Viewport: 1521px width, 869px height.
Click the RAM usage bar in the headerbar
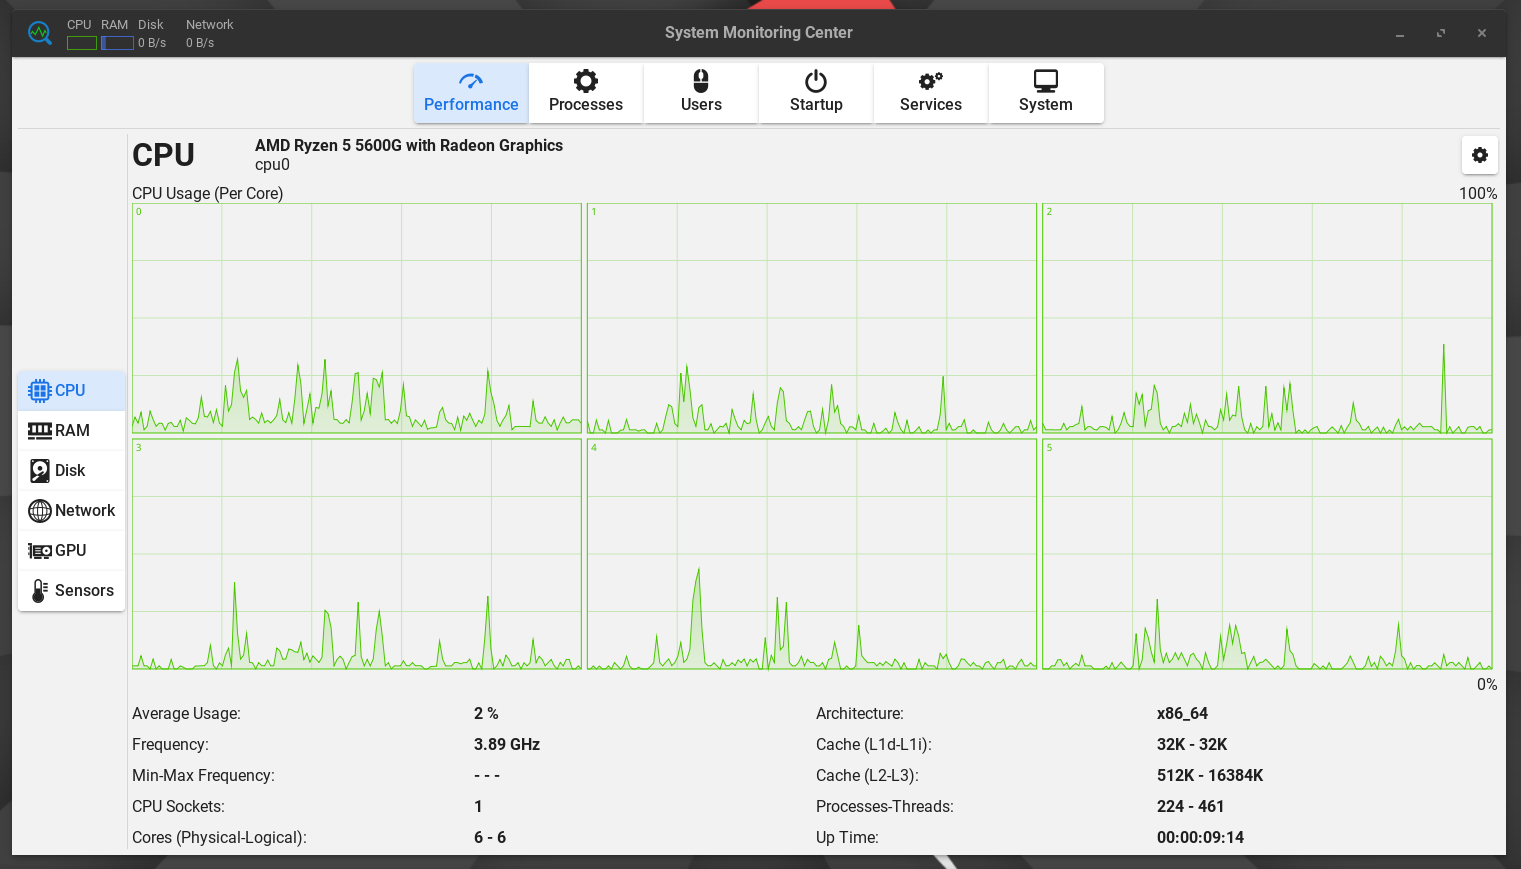[117, 42]
